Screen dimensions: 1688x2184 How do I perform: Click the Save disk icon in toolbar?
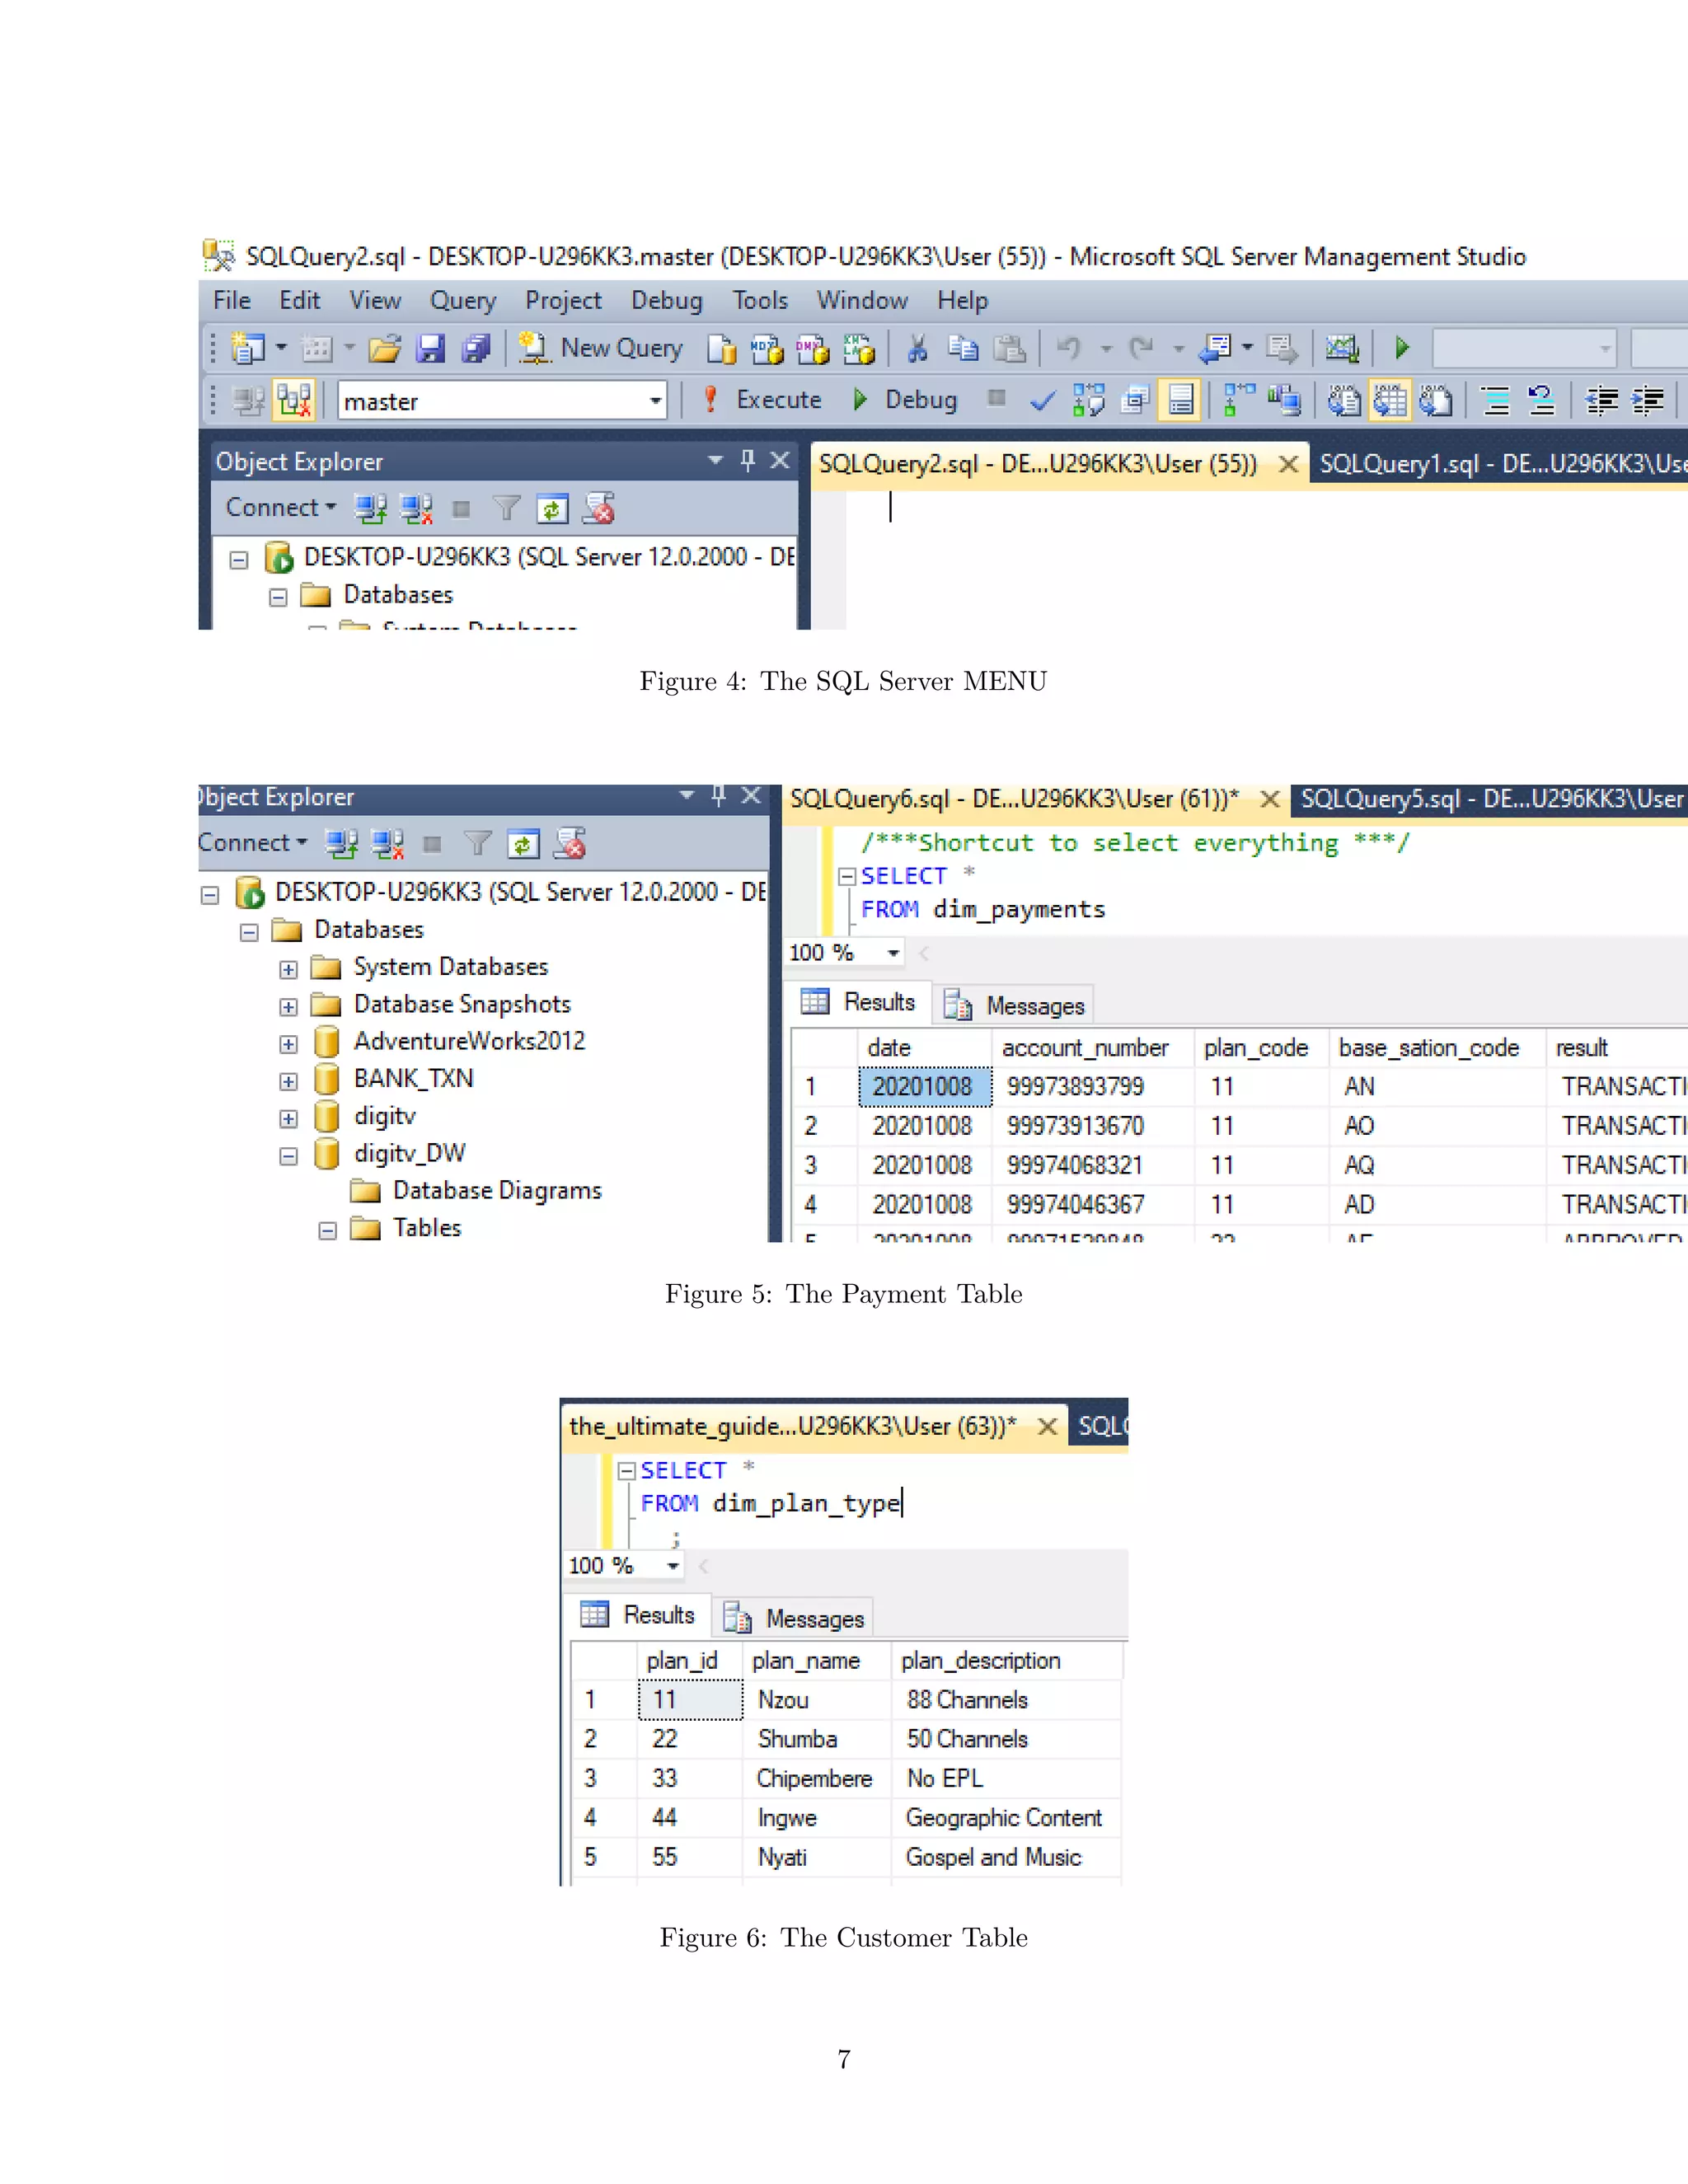[431, 348]
